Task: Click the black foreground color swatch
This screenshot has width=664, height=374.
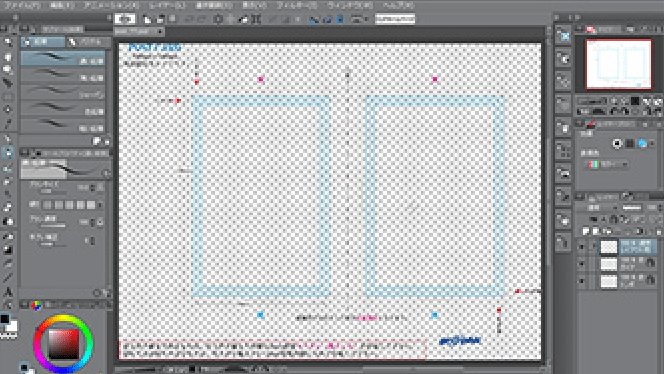Action: tap(5, 318)
